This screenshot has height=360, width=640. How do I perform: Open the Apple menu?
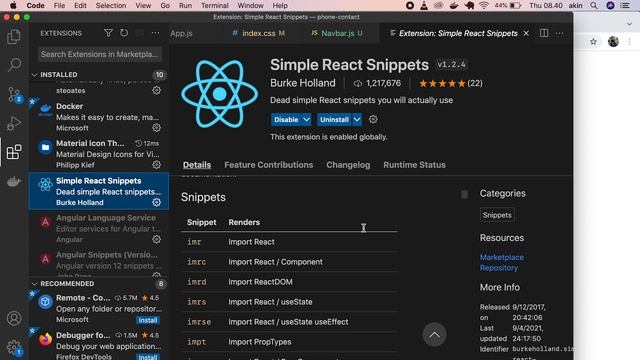(13, 6)
